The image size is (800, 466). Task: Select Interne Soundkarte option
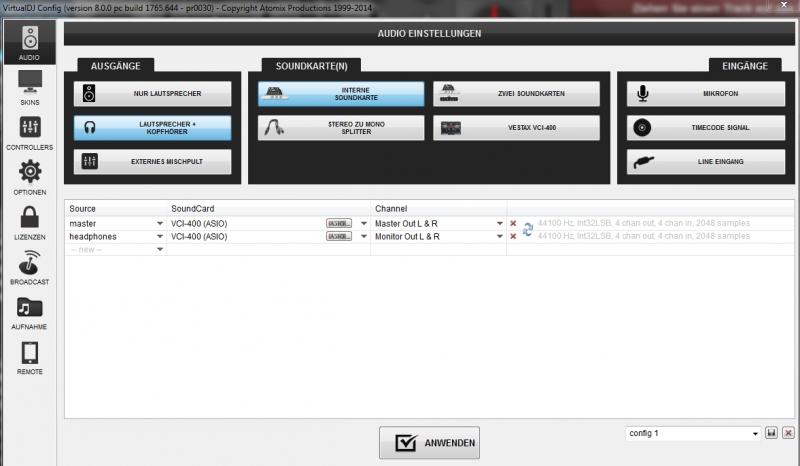(x=341, y=94)
